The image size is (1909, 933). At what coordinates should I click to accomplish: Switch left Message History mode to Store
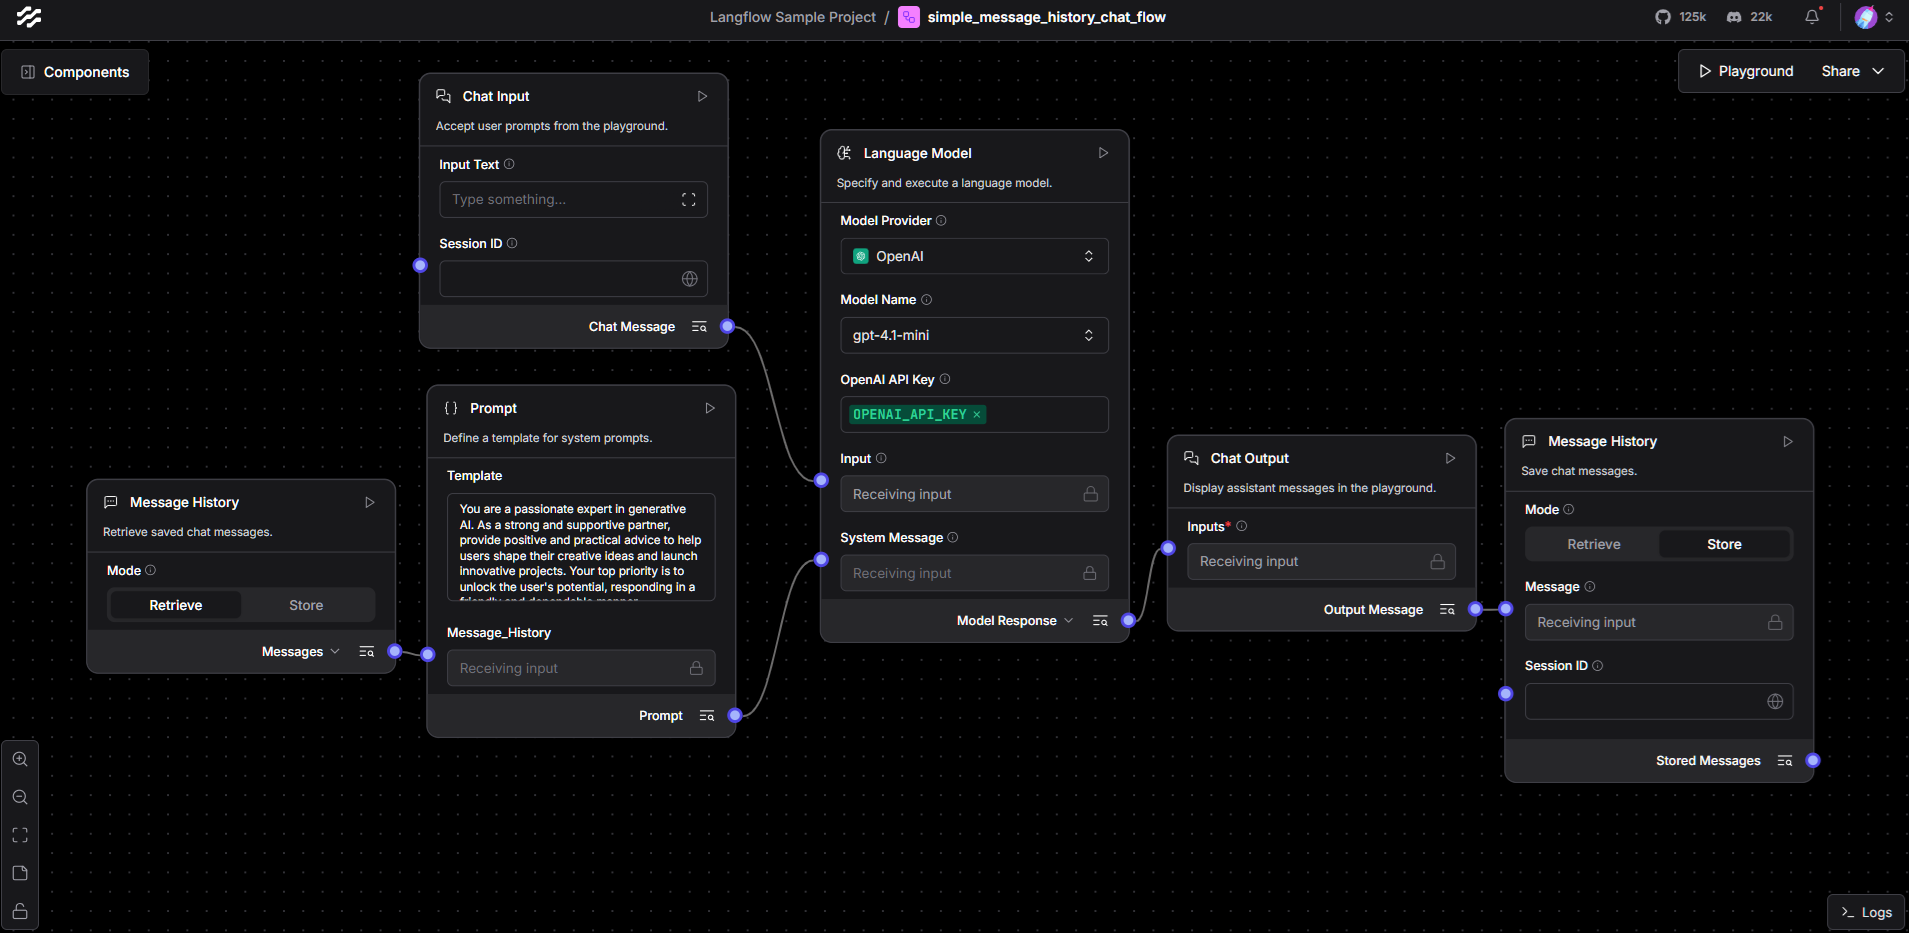pyautogui.click(x=306, y=605)
